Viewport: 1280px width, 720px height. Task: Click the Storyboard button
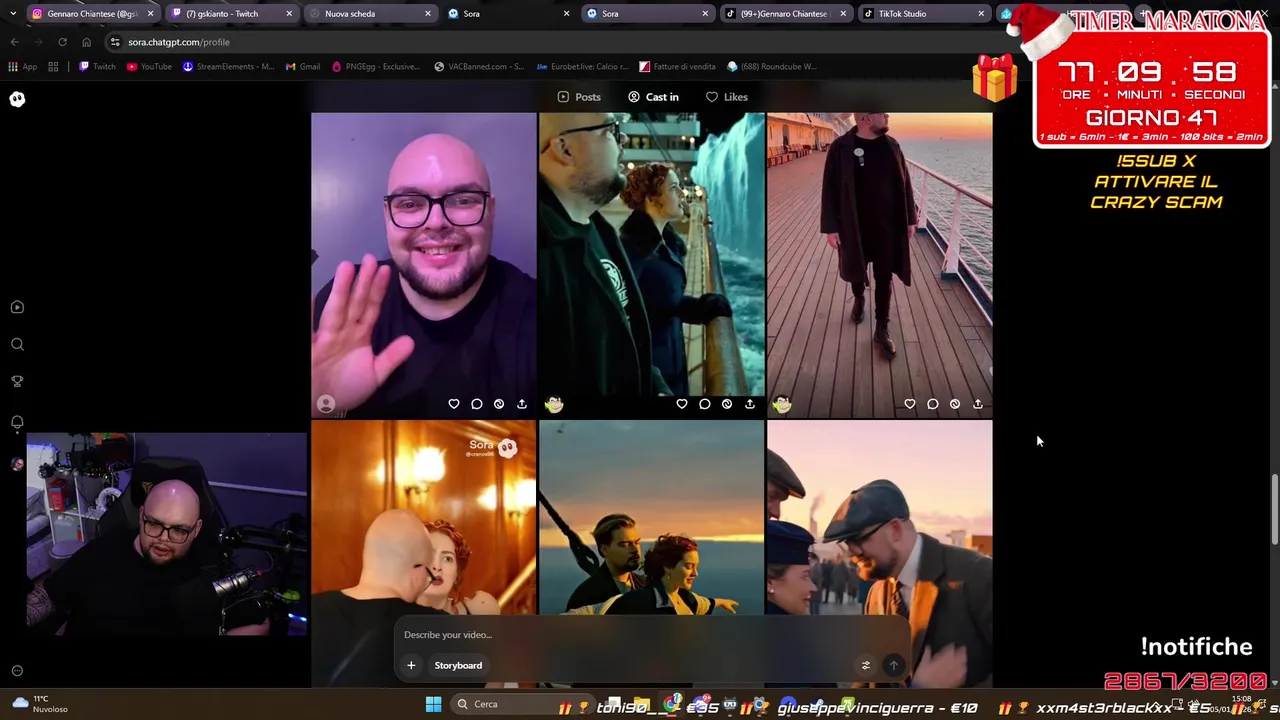[x=458, y=665]
